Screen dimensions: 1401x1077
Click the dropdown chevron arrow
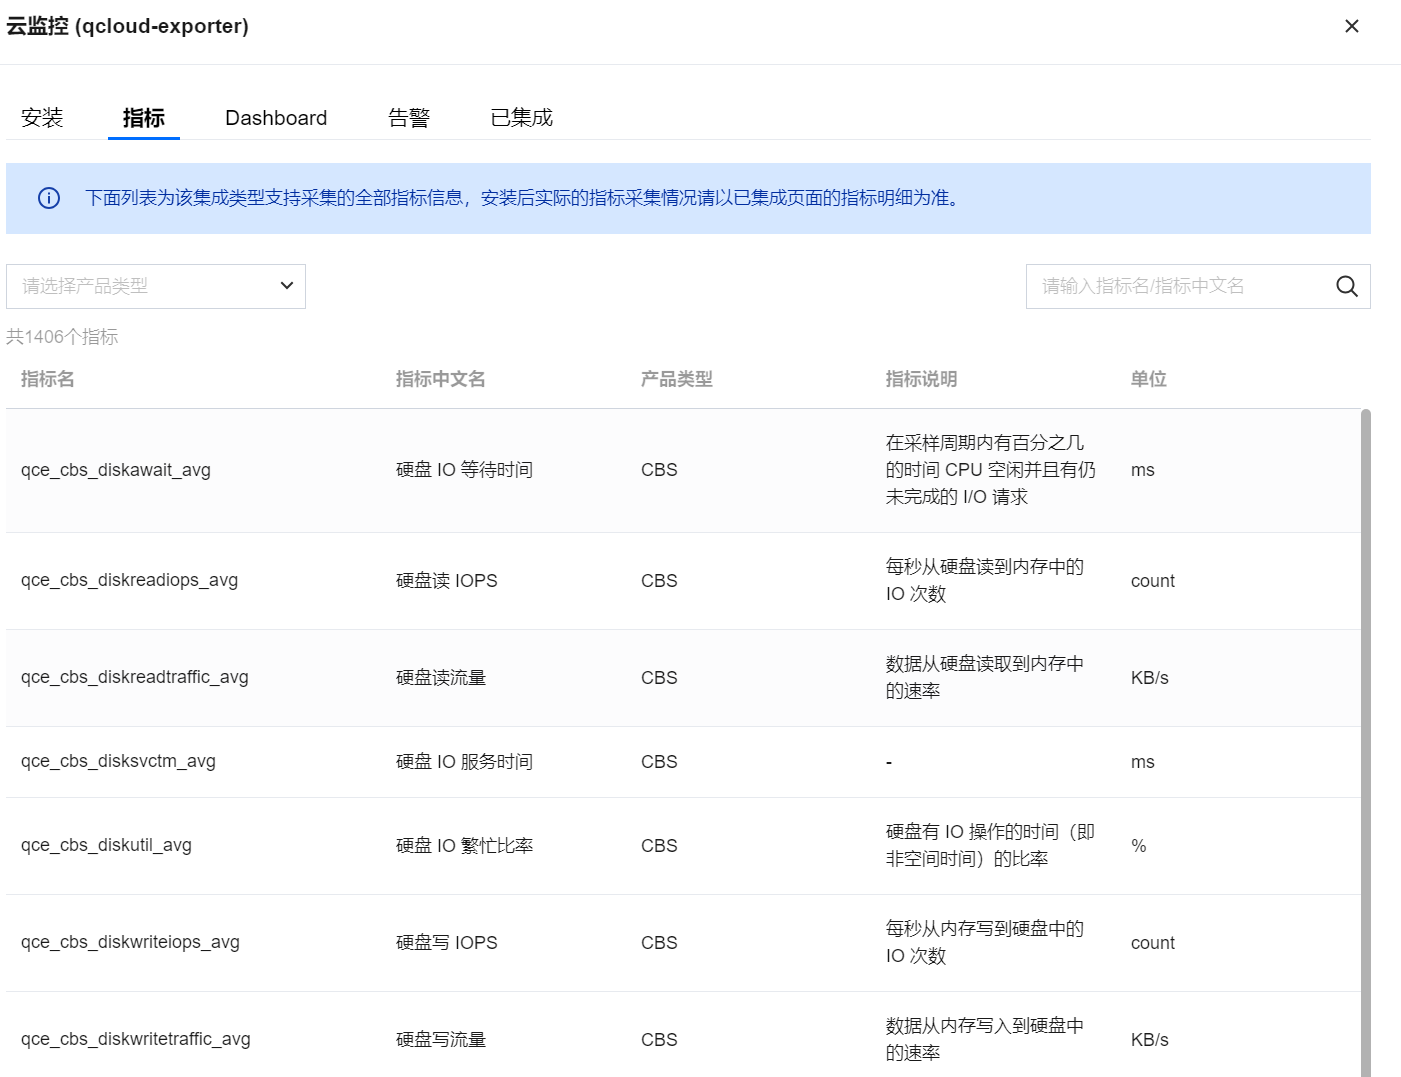coord(286,286)
